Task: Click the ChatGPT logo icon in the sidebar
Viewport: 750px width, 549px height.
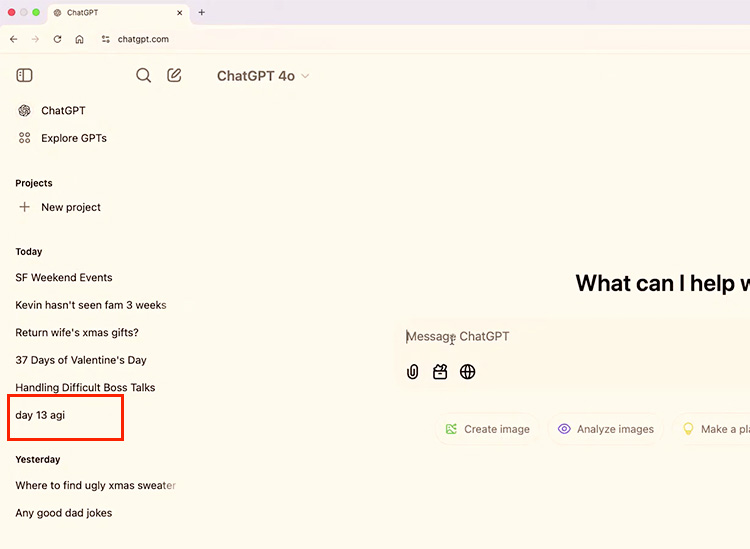Action: pyautogui.click(x=24, y=110)
